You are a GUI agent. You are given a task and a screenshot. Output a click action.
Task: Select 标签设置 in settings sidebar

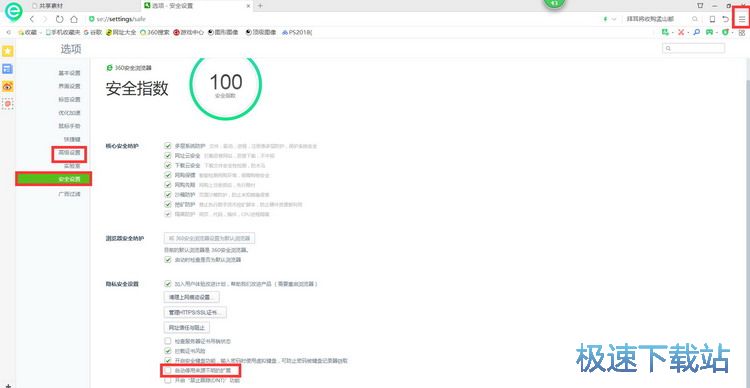69,100
